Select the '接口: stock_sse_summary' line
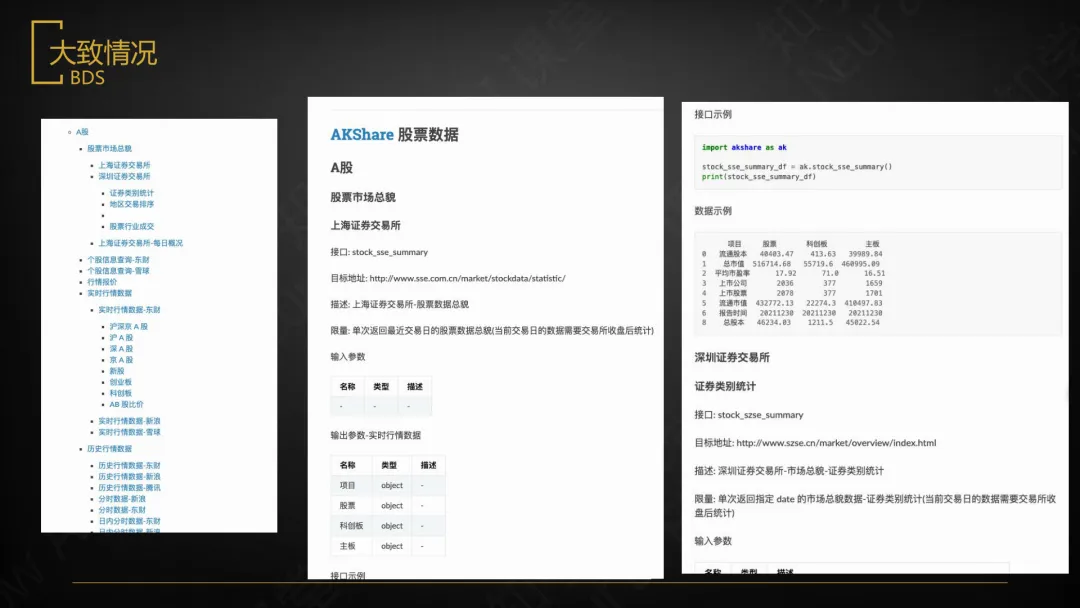The image size is (1080, 608). click(x=379, y=252)
